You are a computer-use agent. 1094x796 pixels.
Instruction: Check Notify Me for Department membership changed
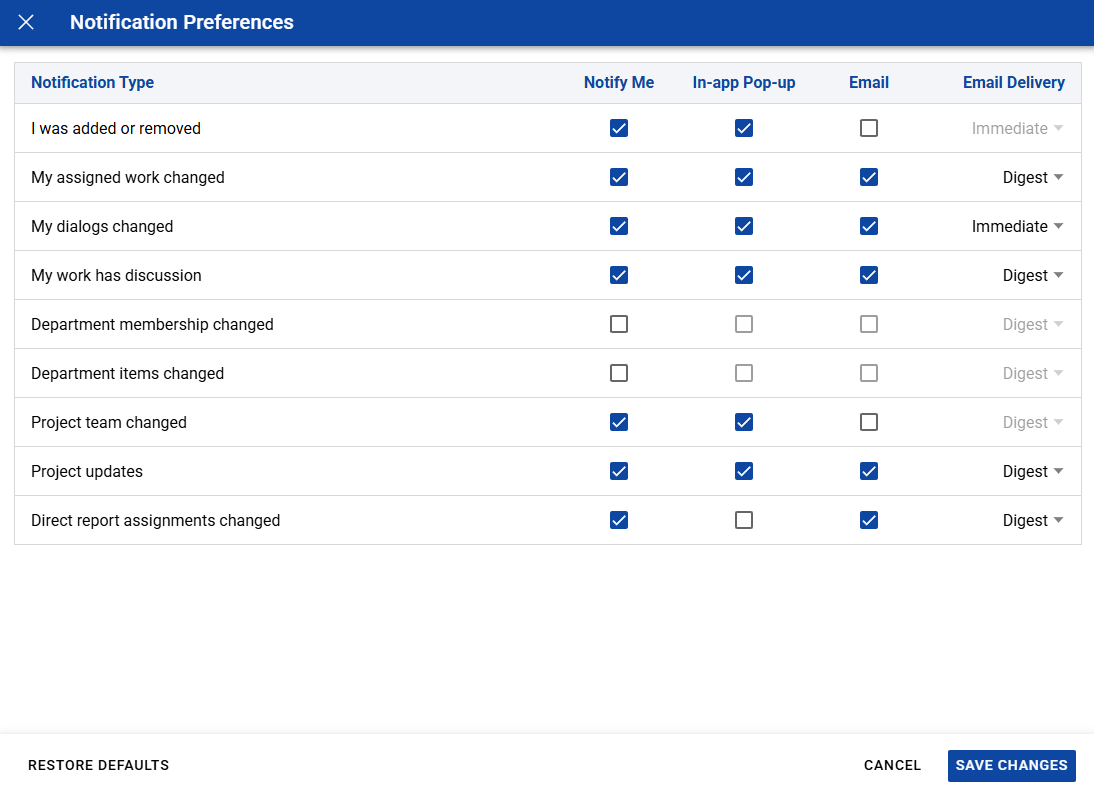coord(619,324)
